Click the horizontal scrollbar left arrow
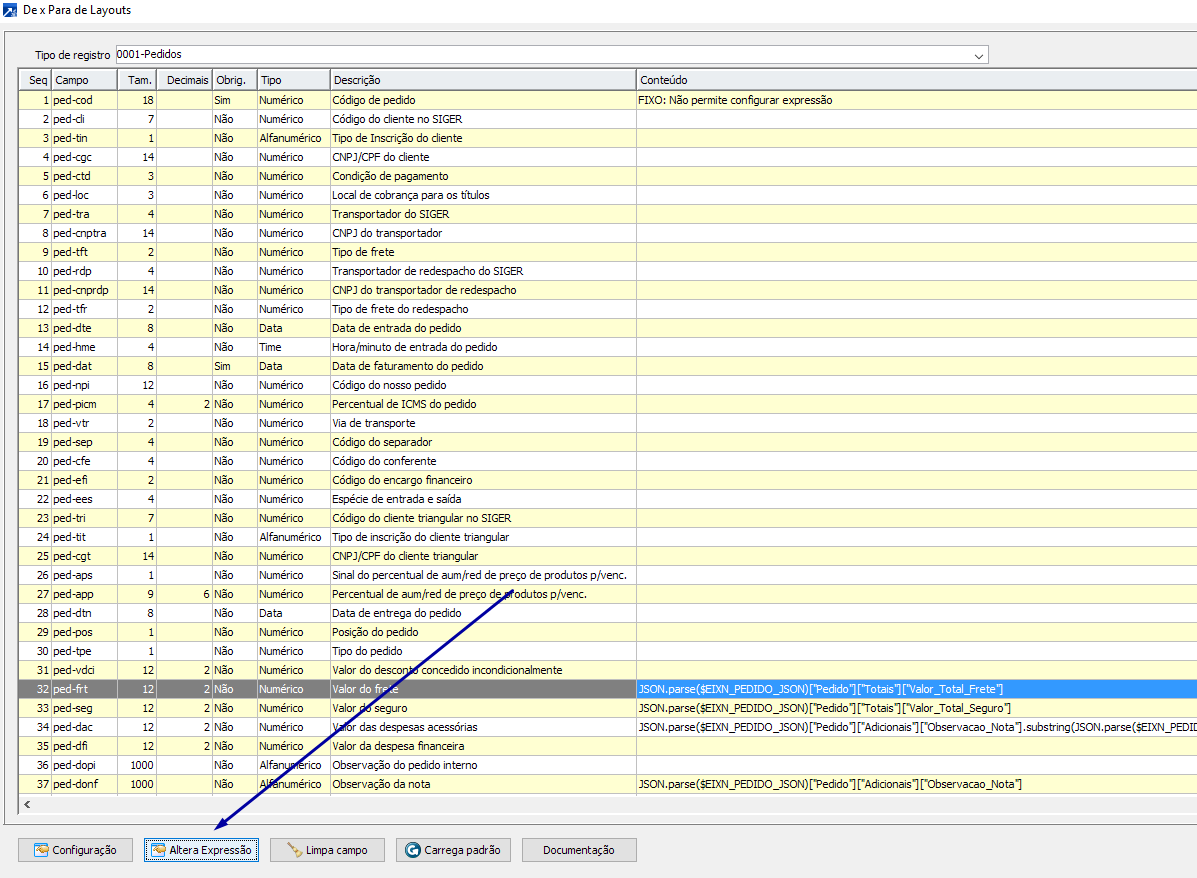 tap(26, 804)
